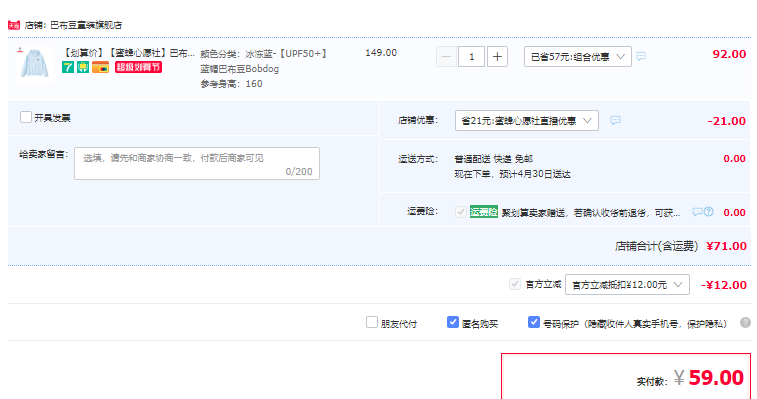Viewport: 757px width, 399px height.
Task: Click the 蓝帽巴布豆Bobdog text
Action: 239,69
